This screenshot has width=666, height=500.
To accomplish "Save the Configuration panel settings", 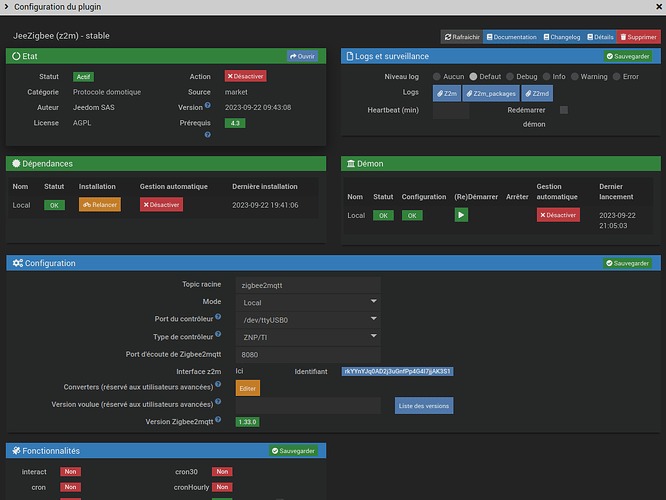I will click(x=627, y=263).
